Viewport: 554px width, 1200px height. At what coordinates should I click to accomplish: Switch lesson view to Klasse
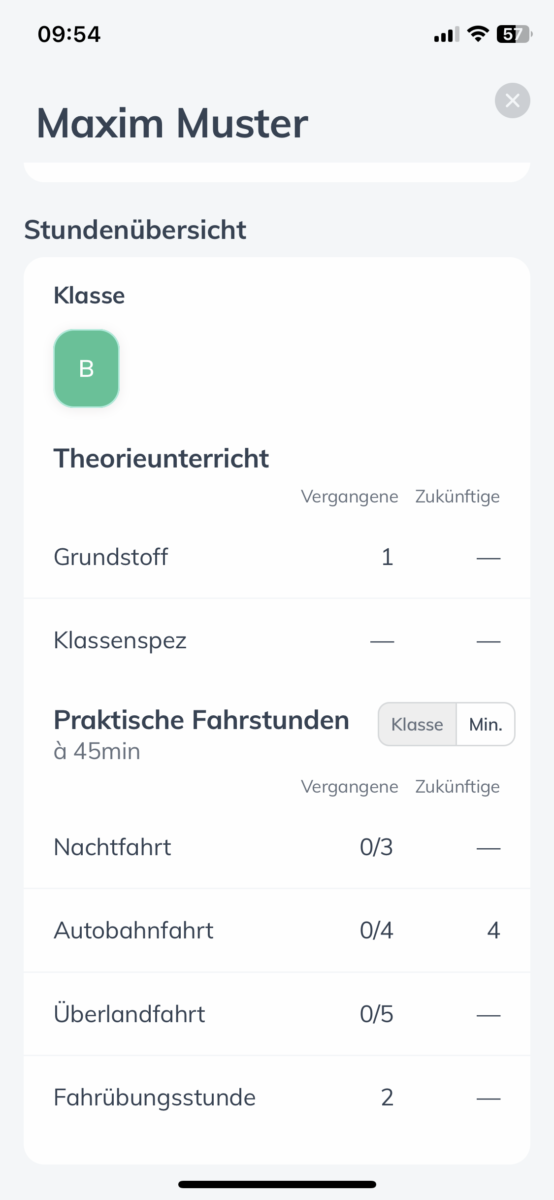[417, 724]
